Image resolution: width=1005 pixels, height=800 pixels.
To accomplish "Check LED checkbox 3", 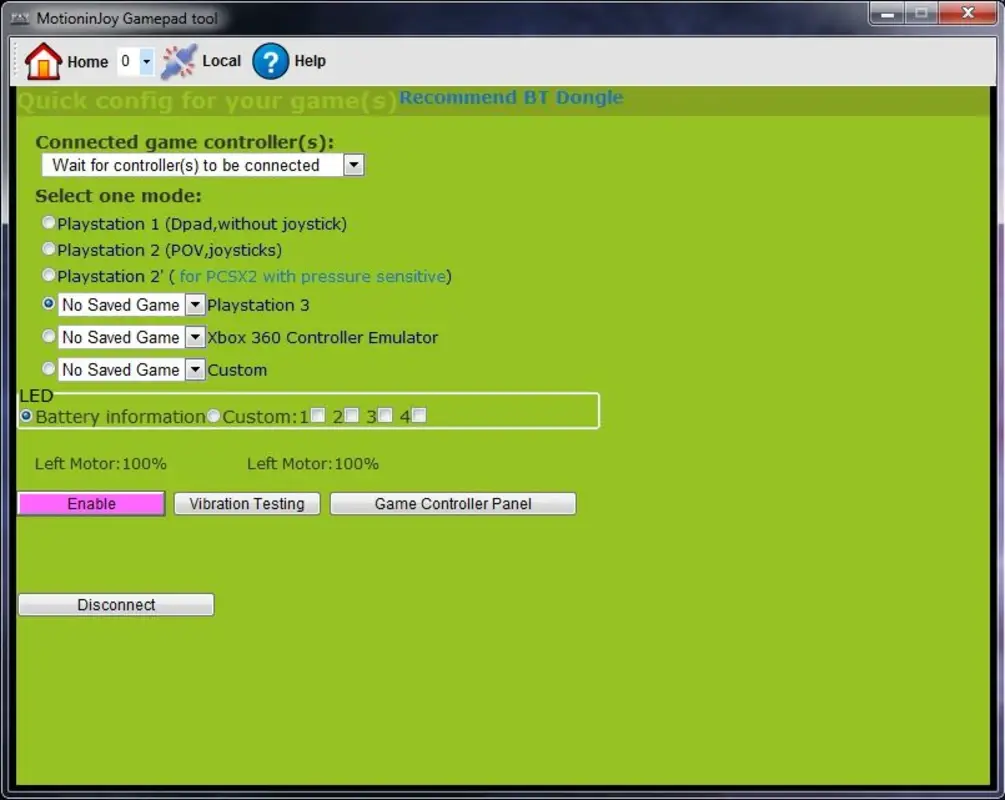I will [x=385, y=414].
